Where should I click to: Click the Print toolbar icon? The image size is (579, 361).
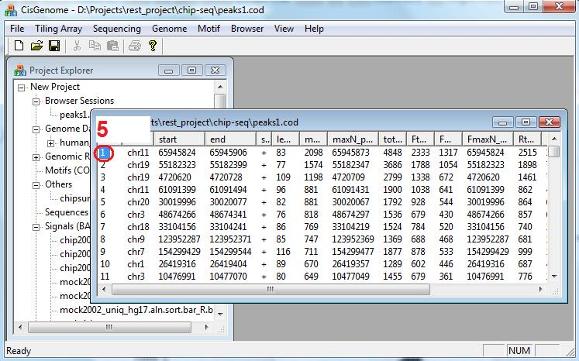(135, 46)
